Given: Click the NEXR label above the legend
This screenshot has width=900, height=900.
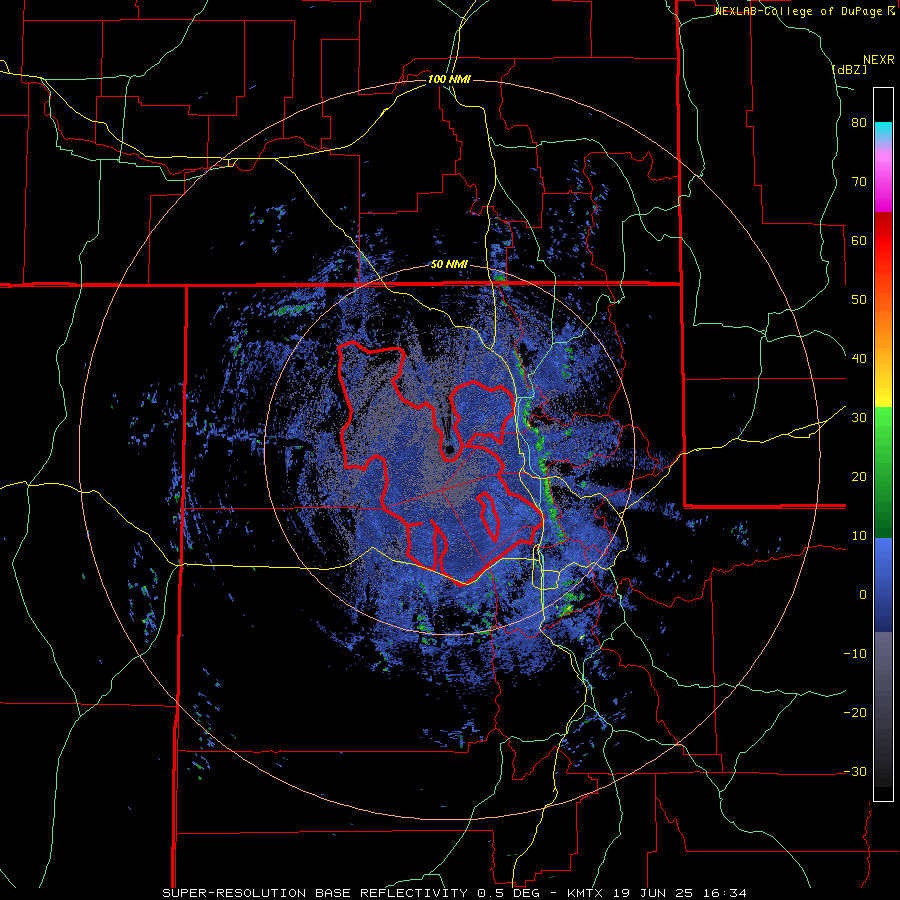Looking at the screenshot, I should click(x=878, y=60).
